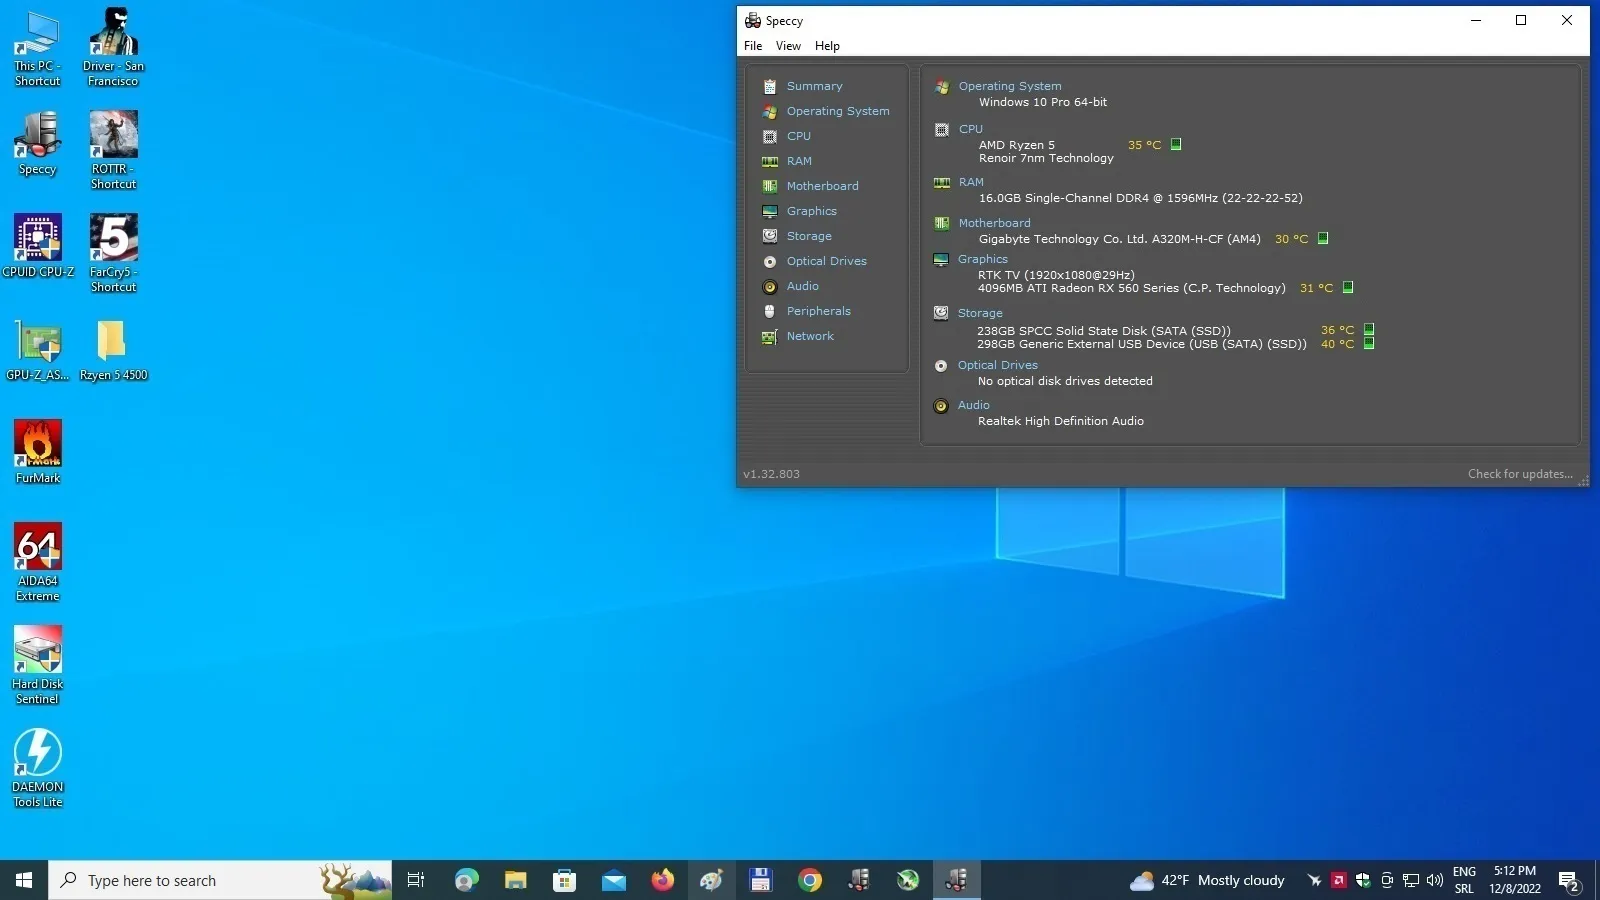Image resolution: width=1600 pixels, height=900 pixels.
Task: Open Motherboard section in sidebar
Action: pyautogui.click(x=822, y=186)
